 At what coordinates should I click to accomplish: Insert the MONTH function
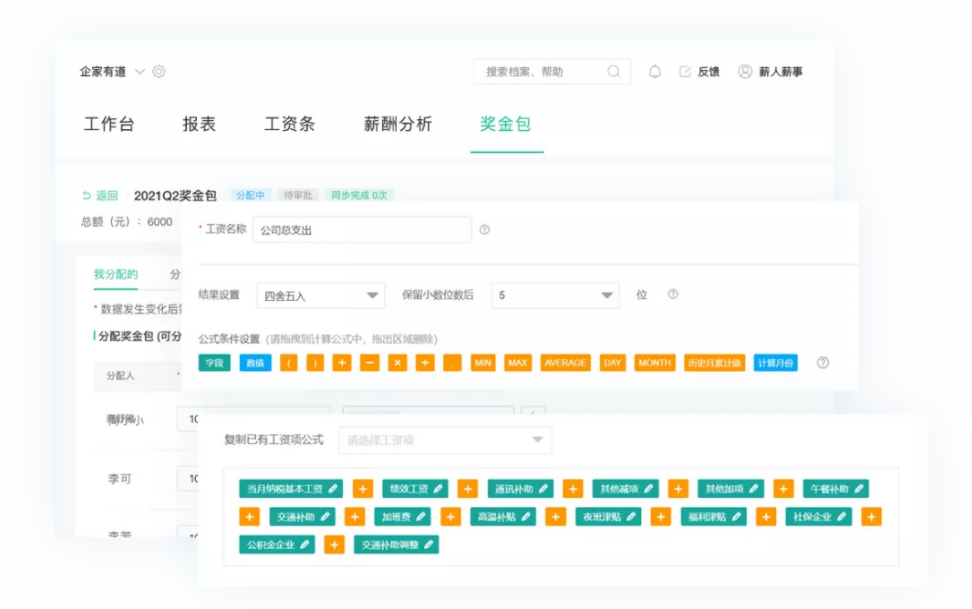point(655,363)
